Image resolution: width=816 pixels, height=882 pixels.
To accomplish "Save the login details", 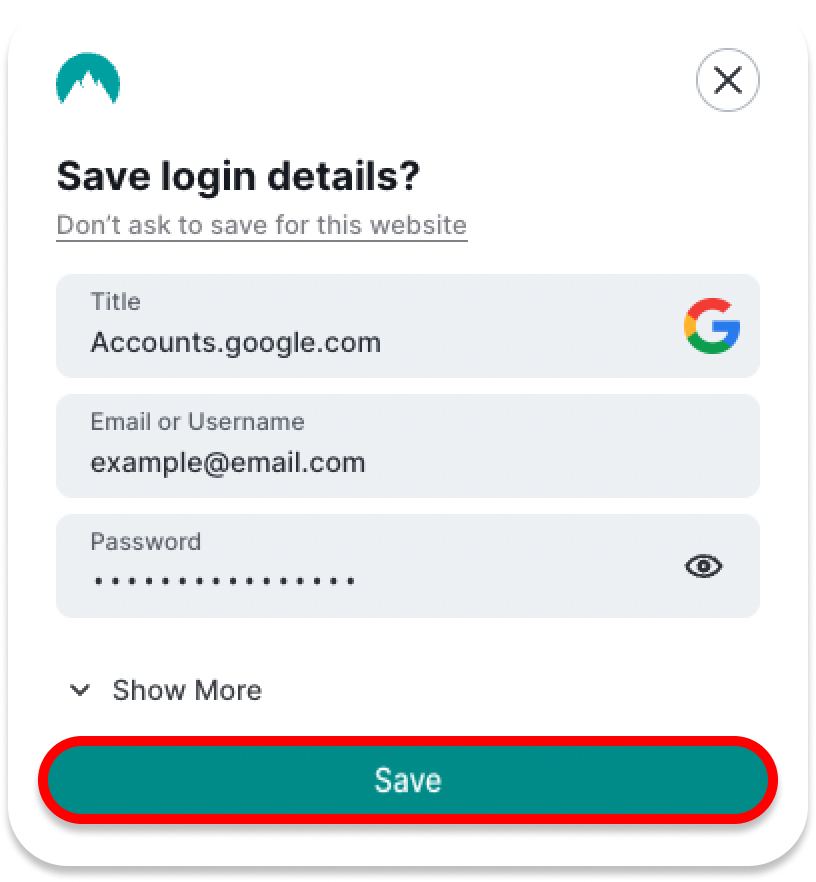I will [x=408, y=780].
